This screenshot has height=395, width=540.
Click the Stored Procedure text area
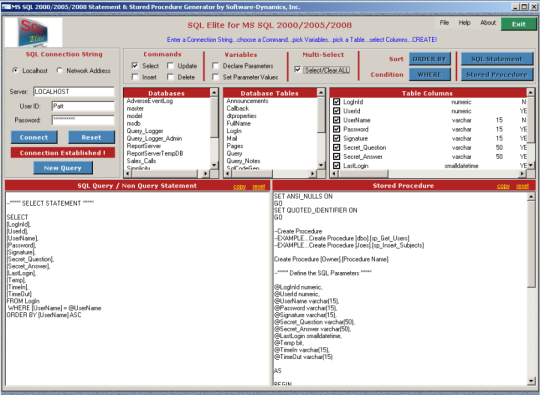click(x=400, y=288)
